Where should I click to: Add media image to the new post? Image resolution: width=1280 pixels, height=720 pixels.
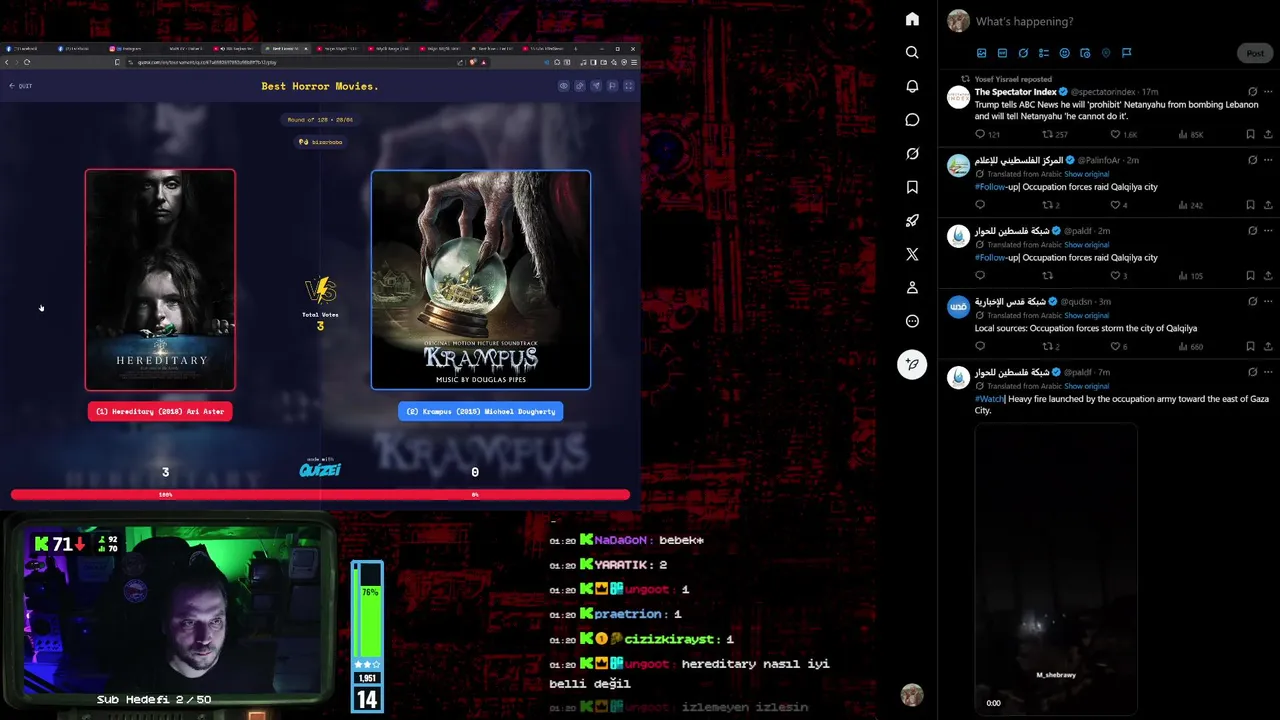click(982, 53)
